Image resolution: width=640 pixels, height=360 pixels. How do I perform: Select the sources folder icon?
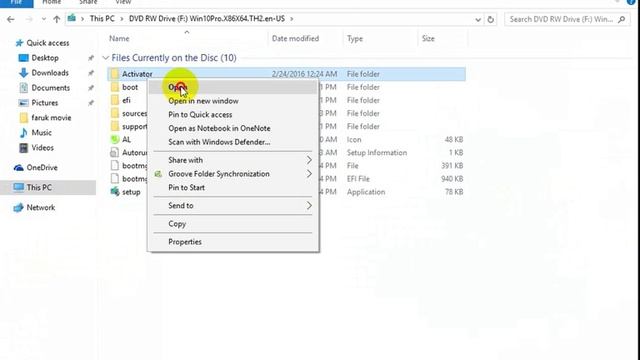115,113
